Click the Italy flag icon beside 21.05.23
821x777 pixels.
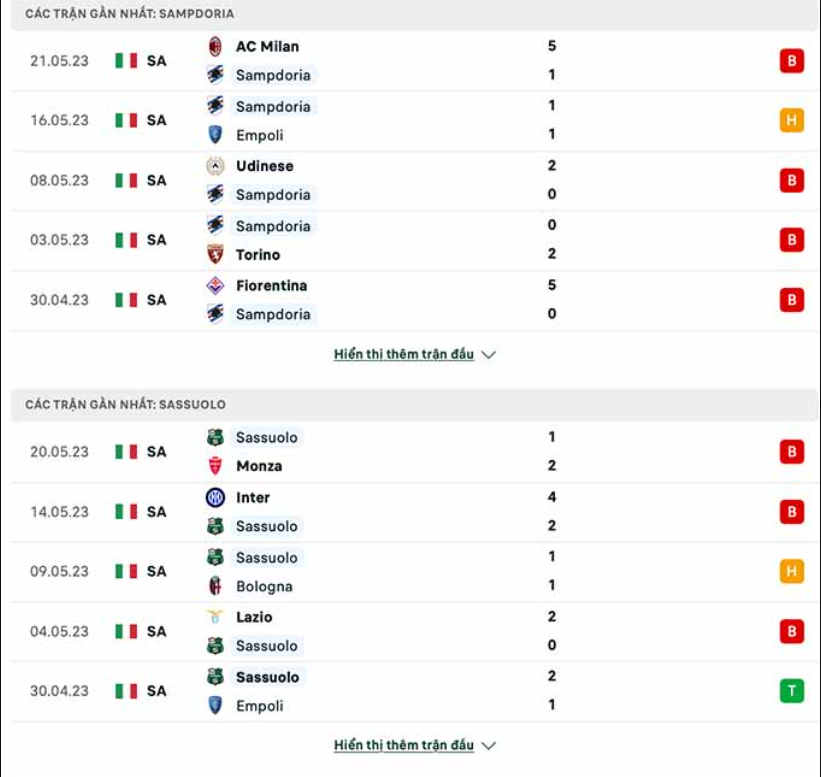[x=125, y=60]
